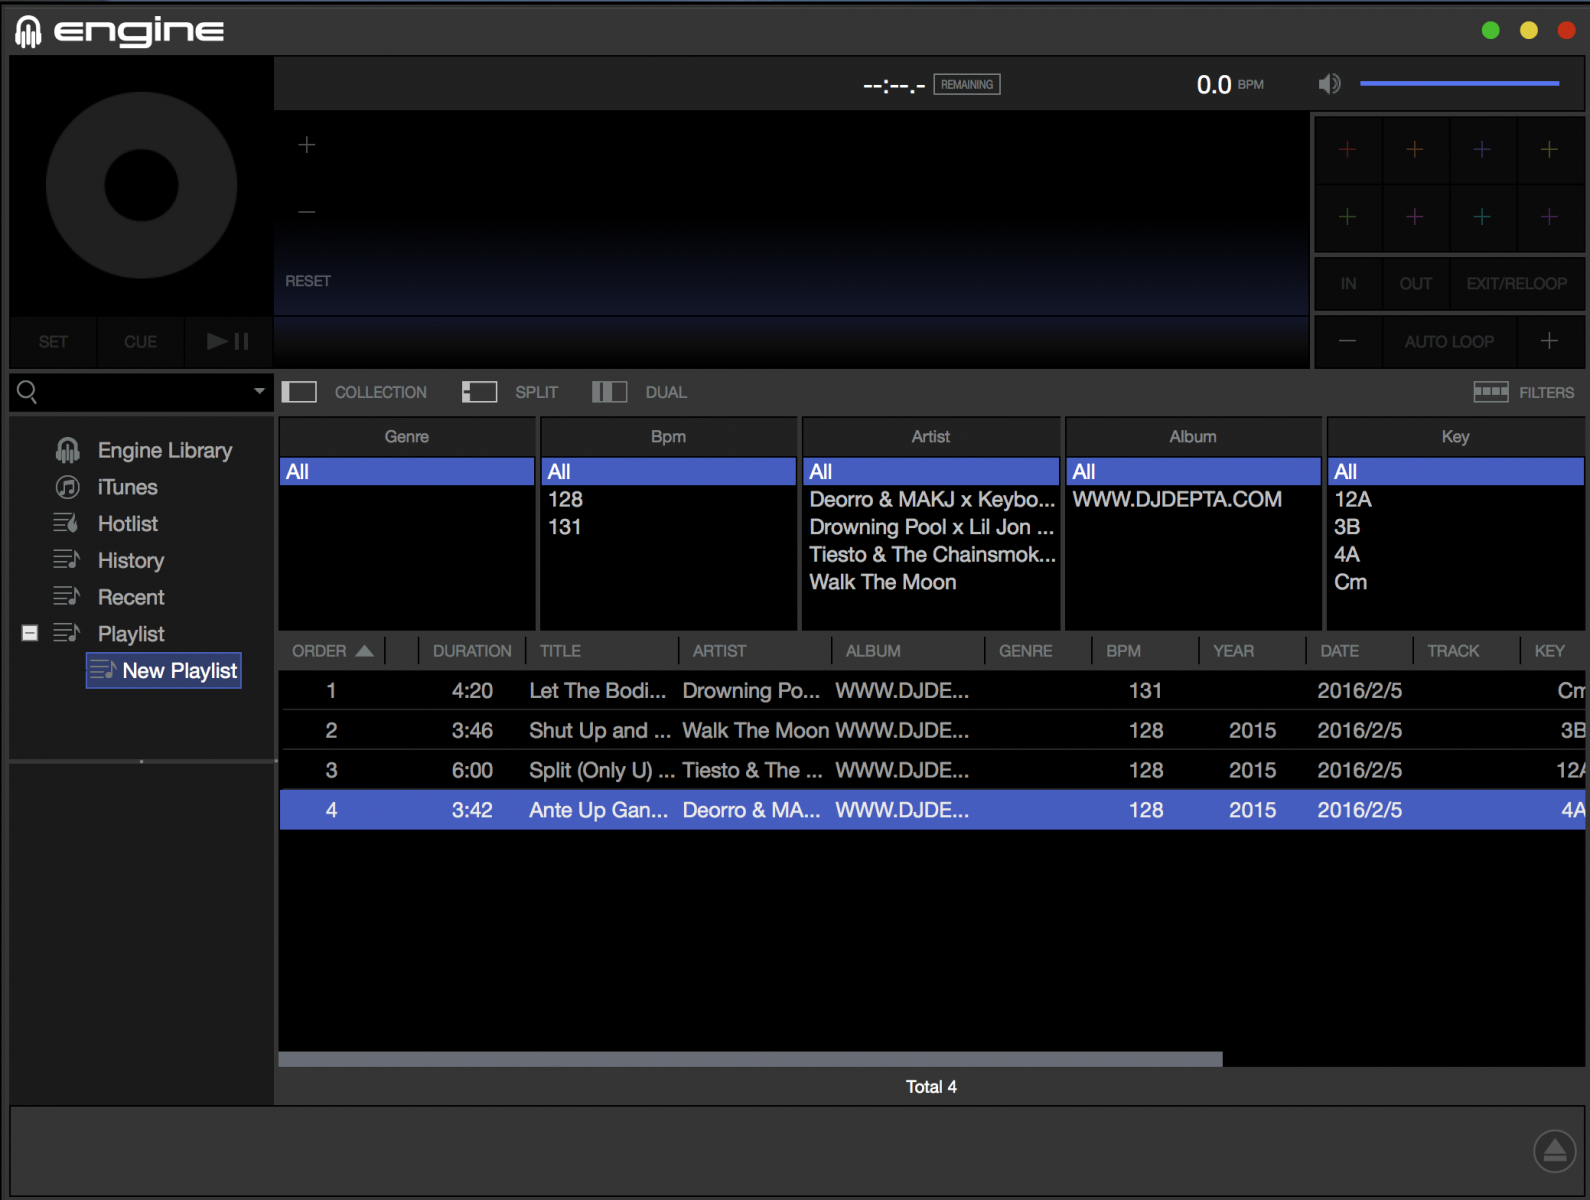Click the turntable platter graphic

tap(141, 186)
